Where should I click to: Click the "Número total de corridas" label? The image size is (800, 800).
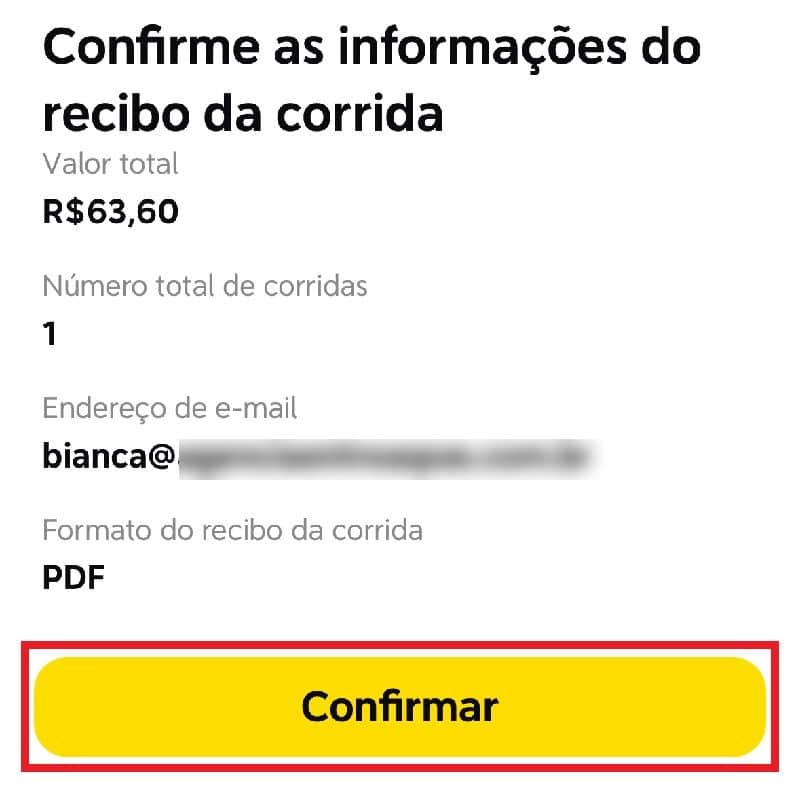tap(205, 286)
